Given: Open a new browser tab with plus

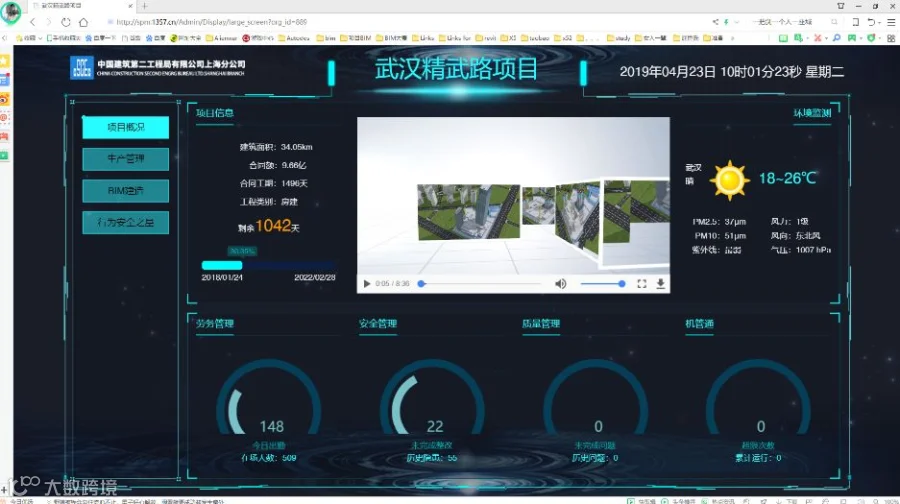Looking at the screenshot, I should (145, 6).
